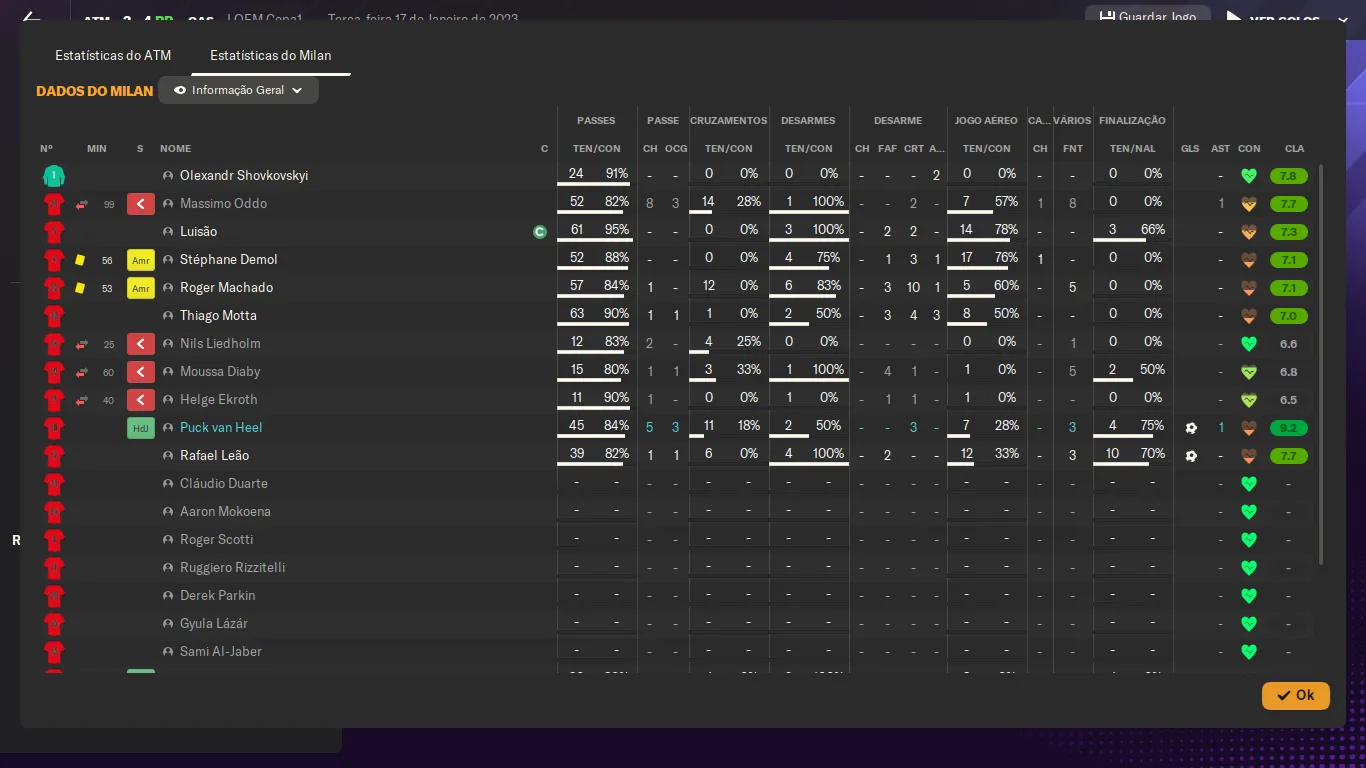
Task: Click the goal ball icon in Puck van Heel's row
Action: (1190, 428)
